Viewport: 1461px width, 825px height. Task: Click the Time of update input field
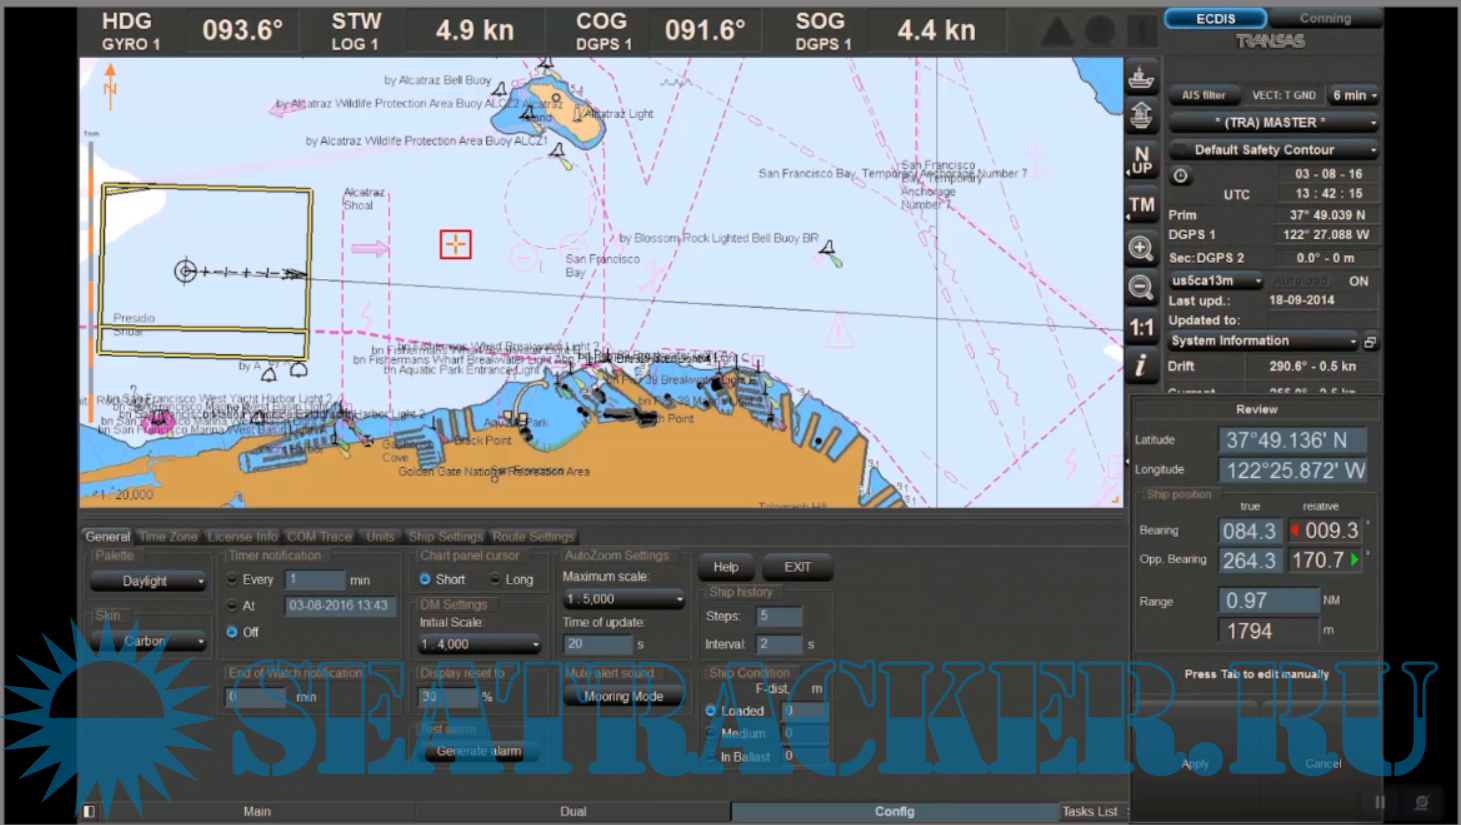point(597,644)
